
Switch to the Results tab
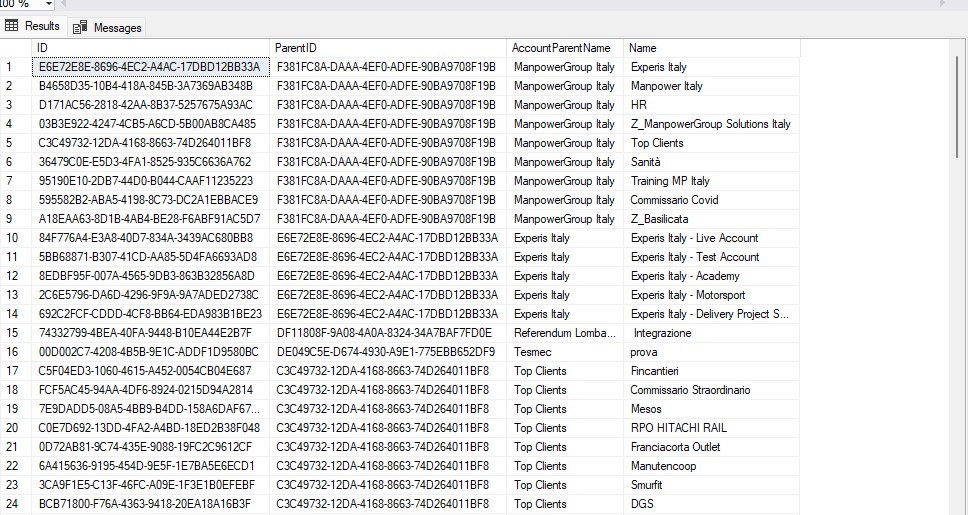(33, 27)
